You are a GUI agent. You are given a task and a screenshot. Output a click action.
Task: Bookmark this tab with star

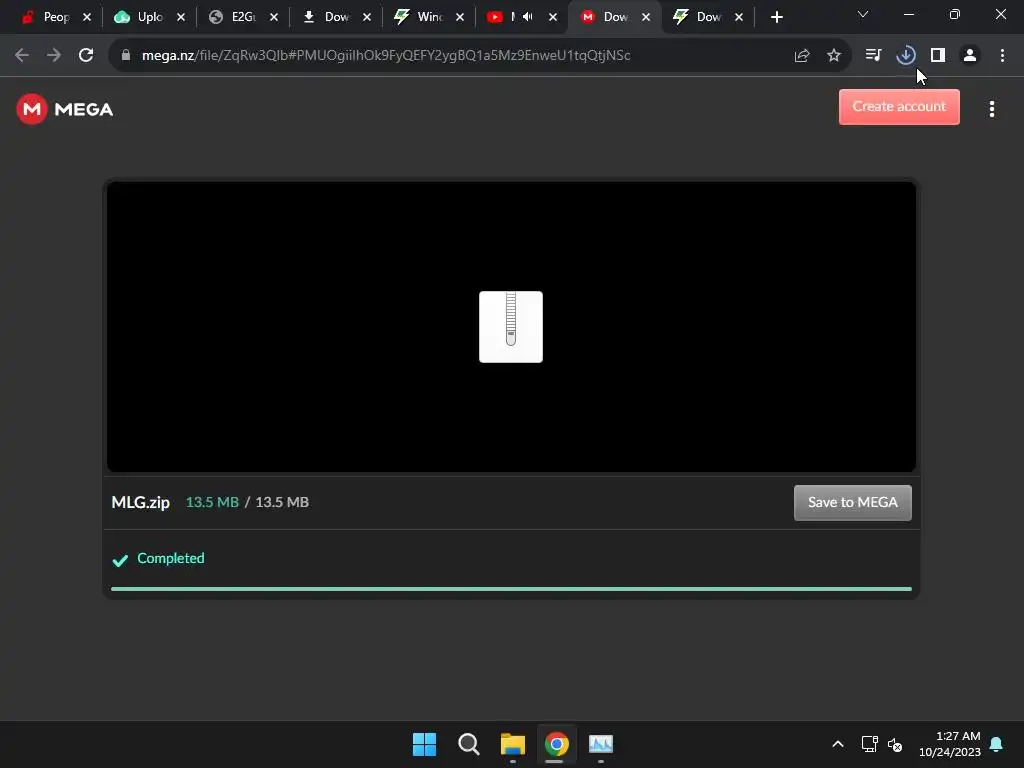pyautogui.click(x=834, y=56)
